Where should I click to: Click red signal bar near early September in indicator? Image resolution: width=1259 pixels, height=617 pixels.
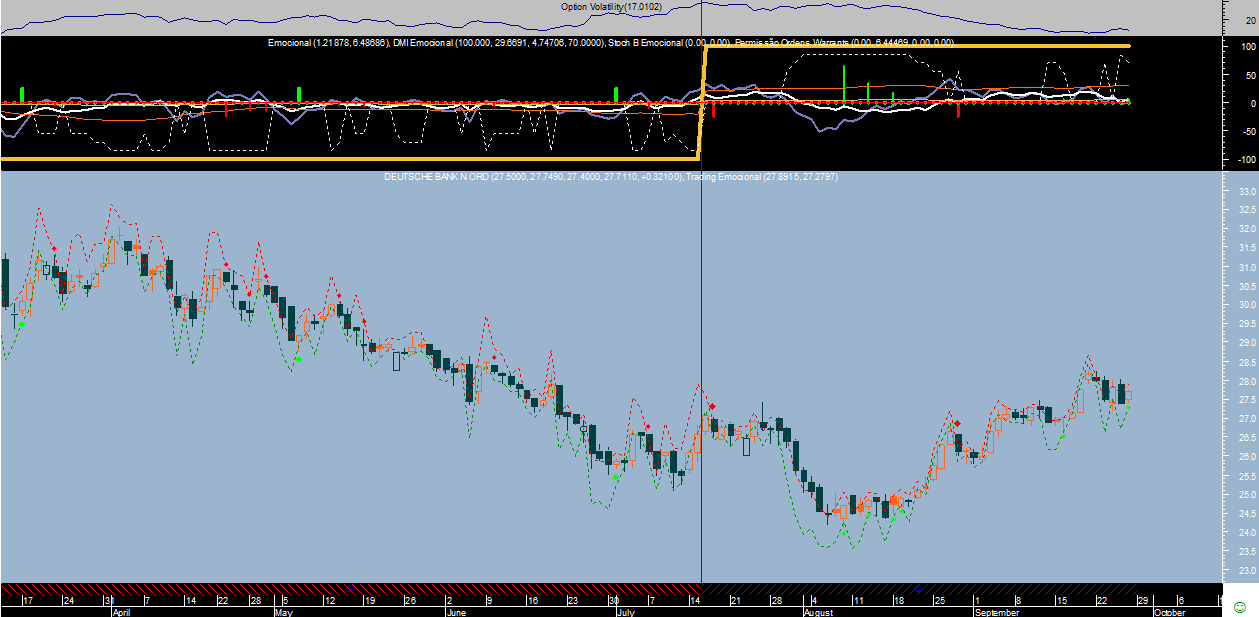point(958,110)
